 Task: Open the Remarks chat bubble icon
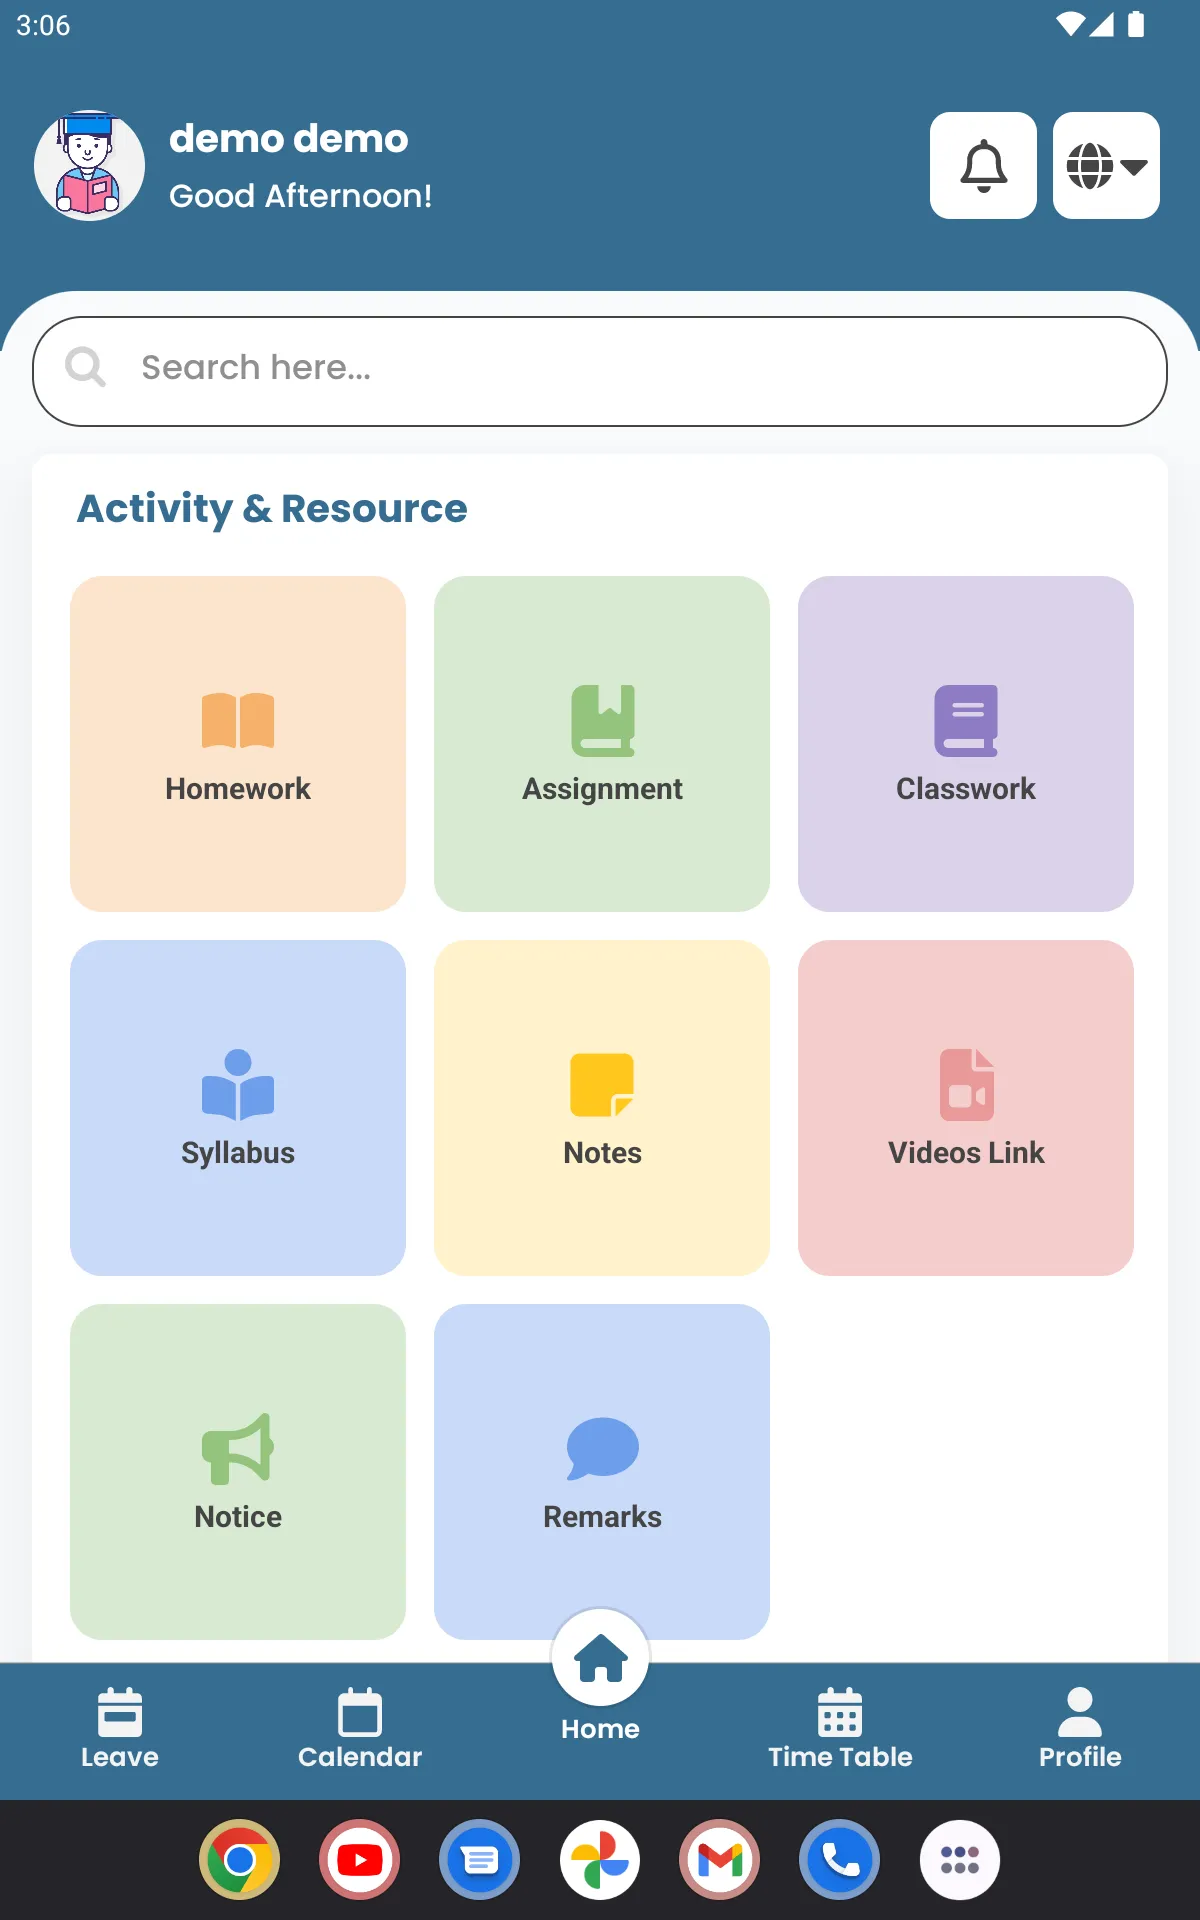coord(602,1448)
